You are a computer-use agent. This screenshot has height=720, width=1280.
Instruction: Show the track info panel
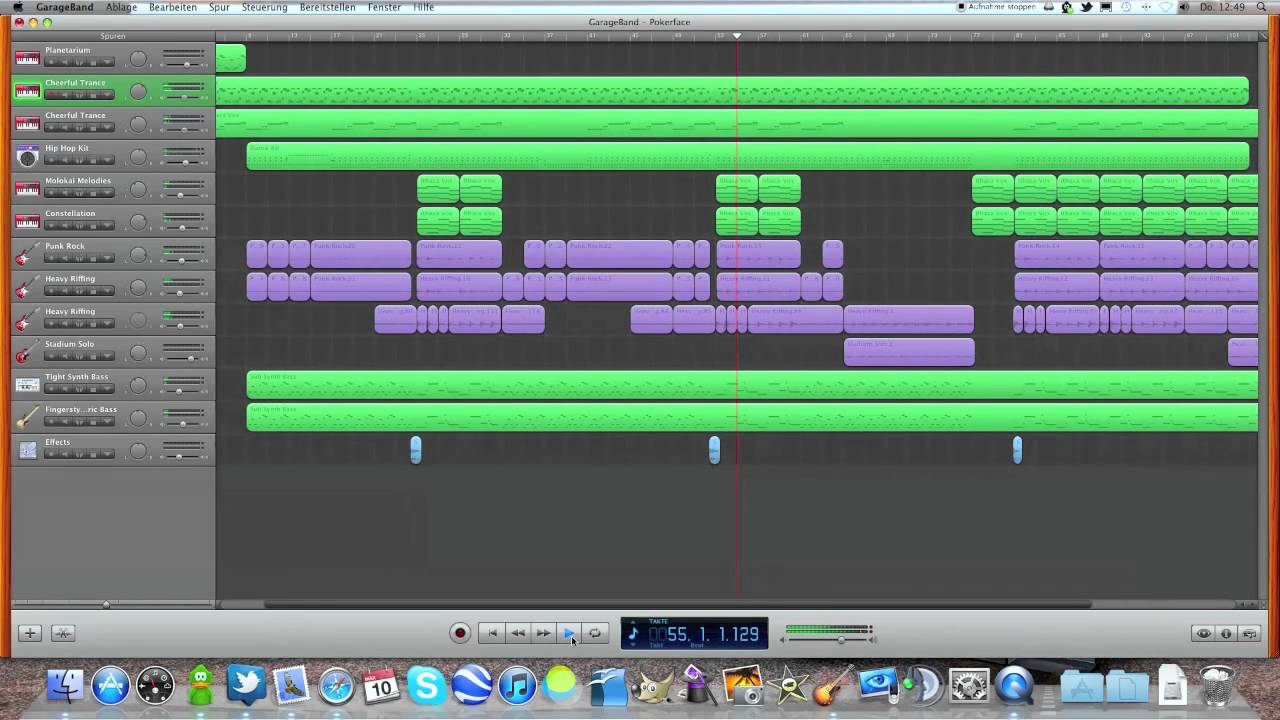click(x=1226, y=633)
